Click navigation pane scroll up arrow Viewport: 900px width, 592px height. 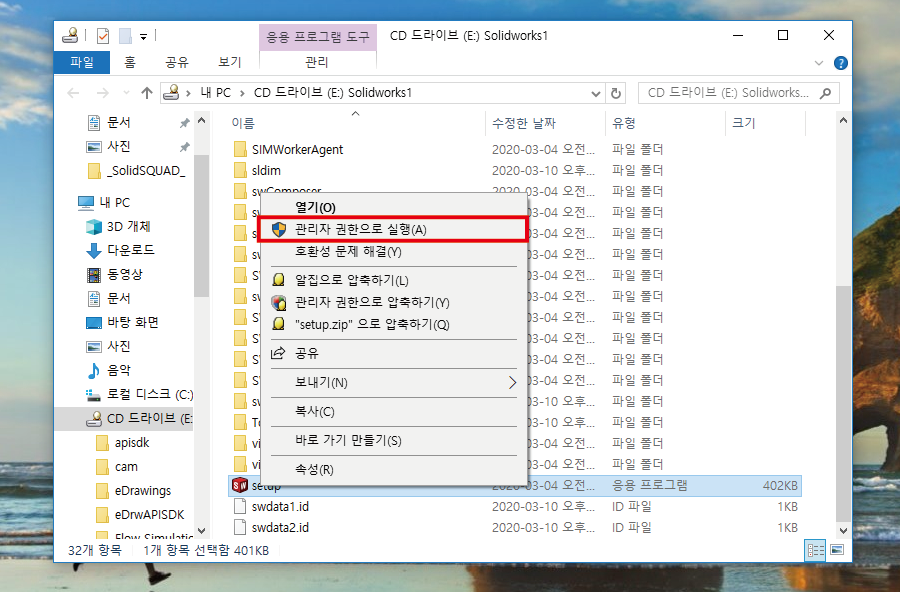(x=201, y=121)
